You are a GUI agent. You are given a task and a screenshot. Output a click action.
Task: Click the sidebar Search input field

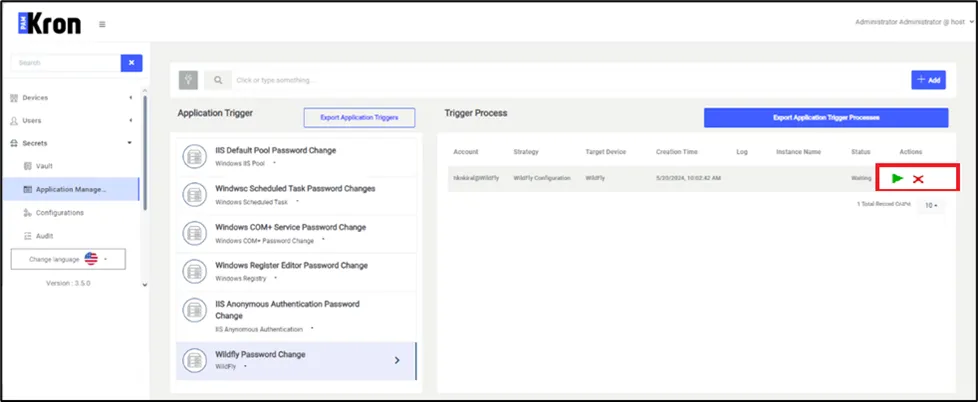65,63
